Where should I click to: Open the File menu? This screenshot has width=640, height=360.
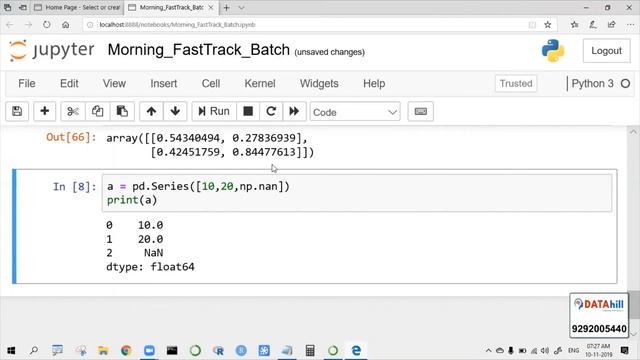(27, 84)
